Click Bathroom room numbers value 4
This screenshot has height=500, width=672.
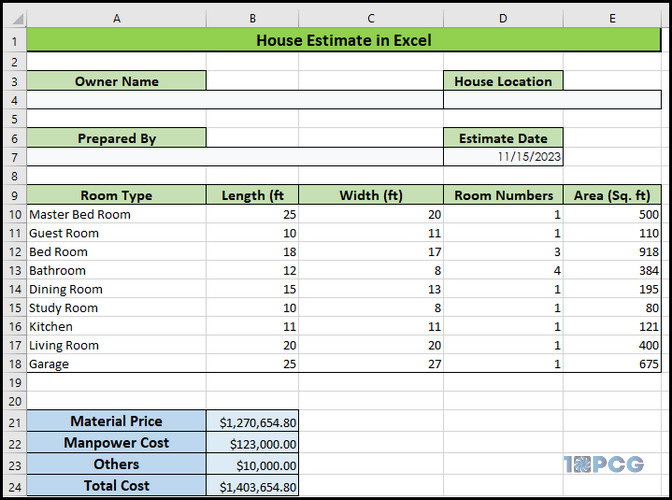(x=503, y=270)
